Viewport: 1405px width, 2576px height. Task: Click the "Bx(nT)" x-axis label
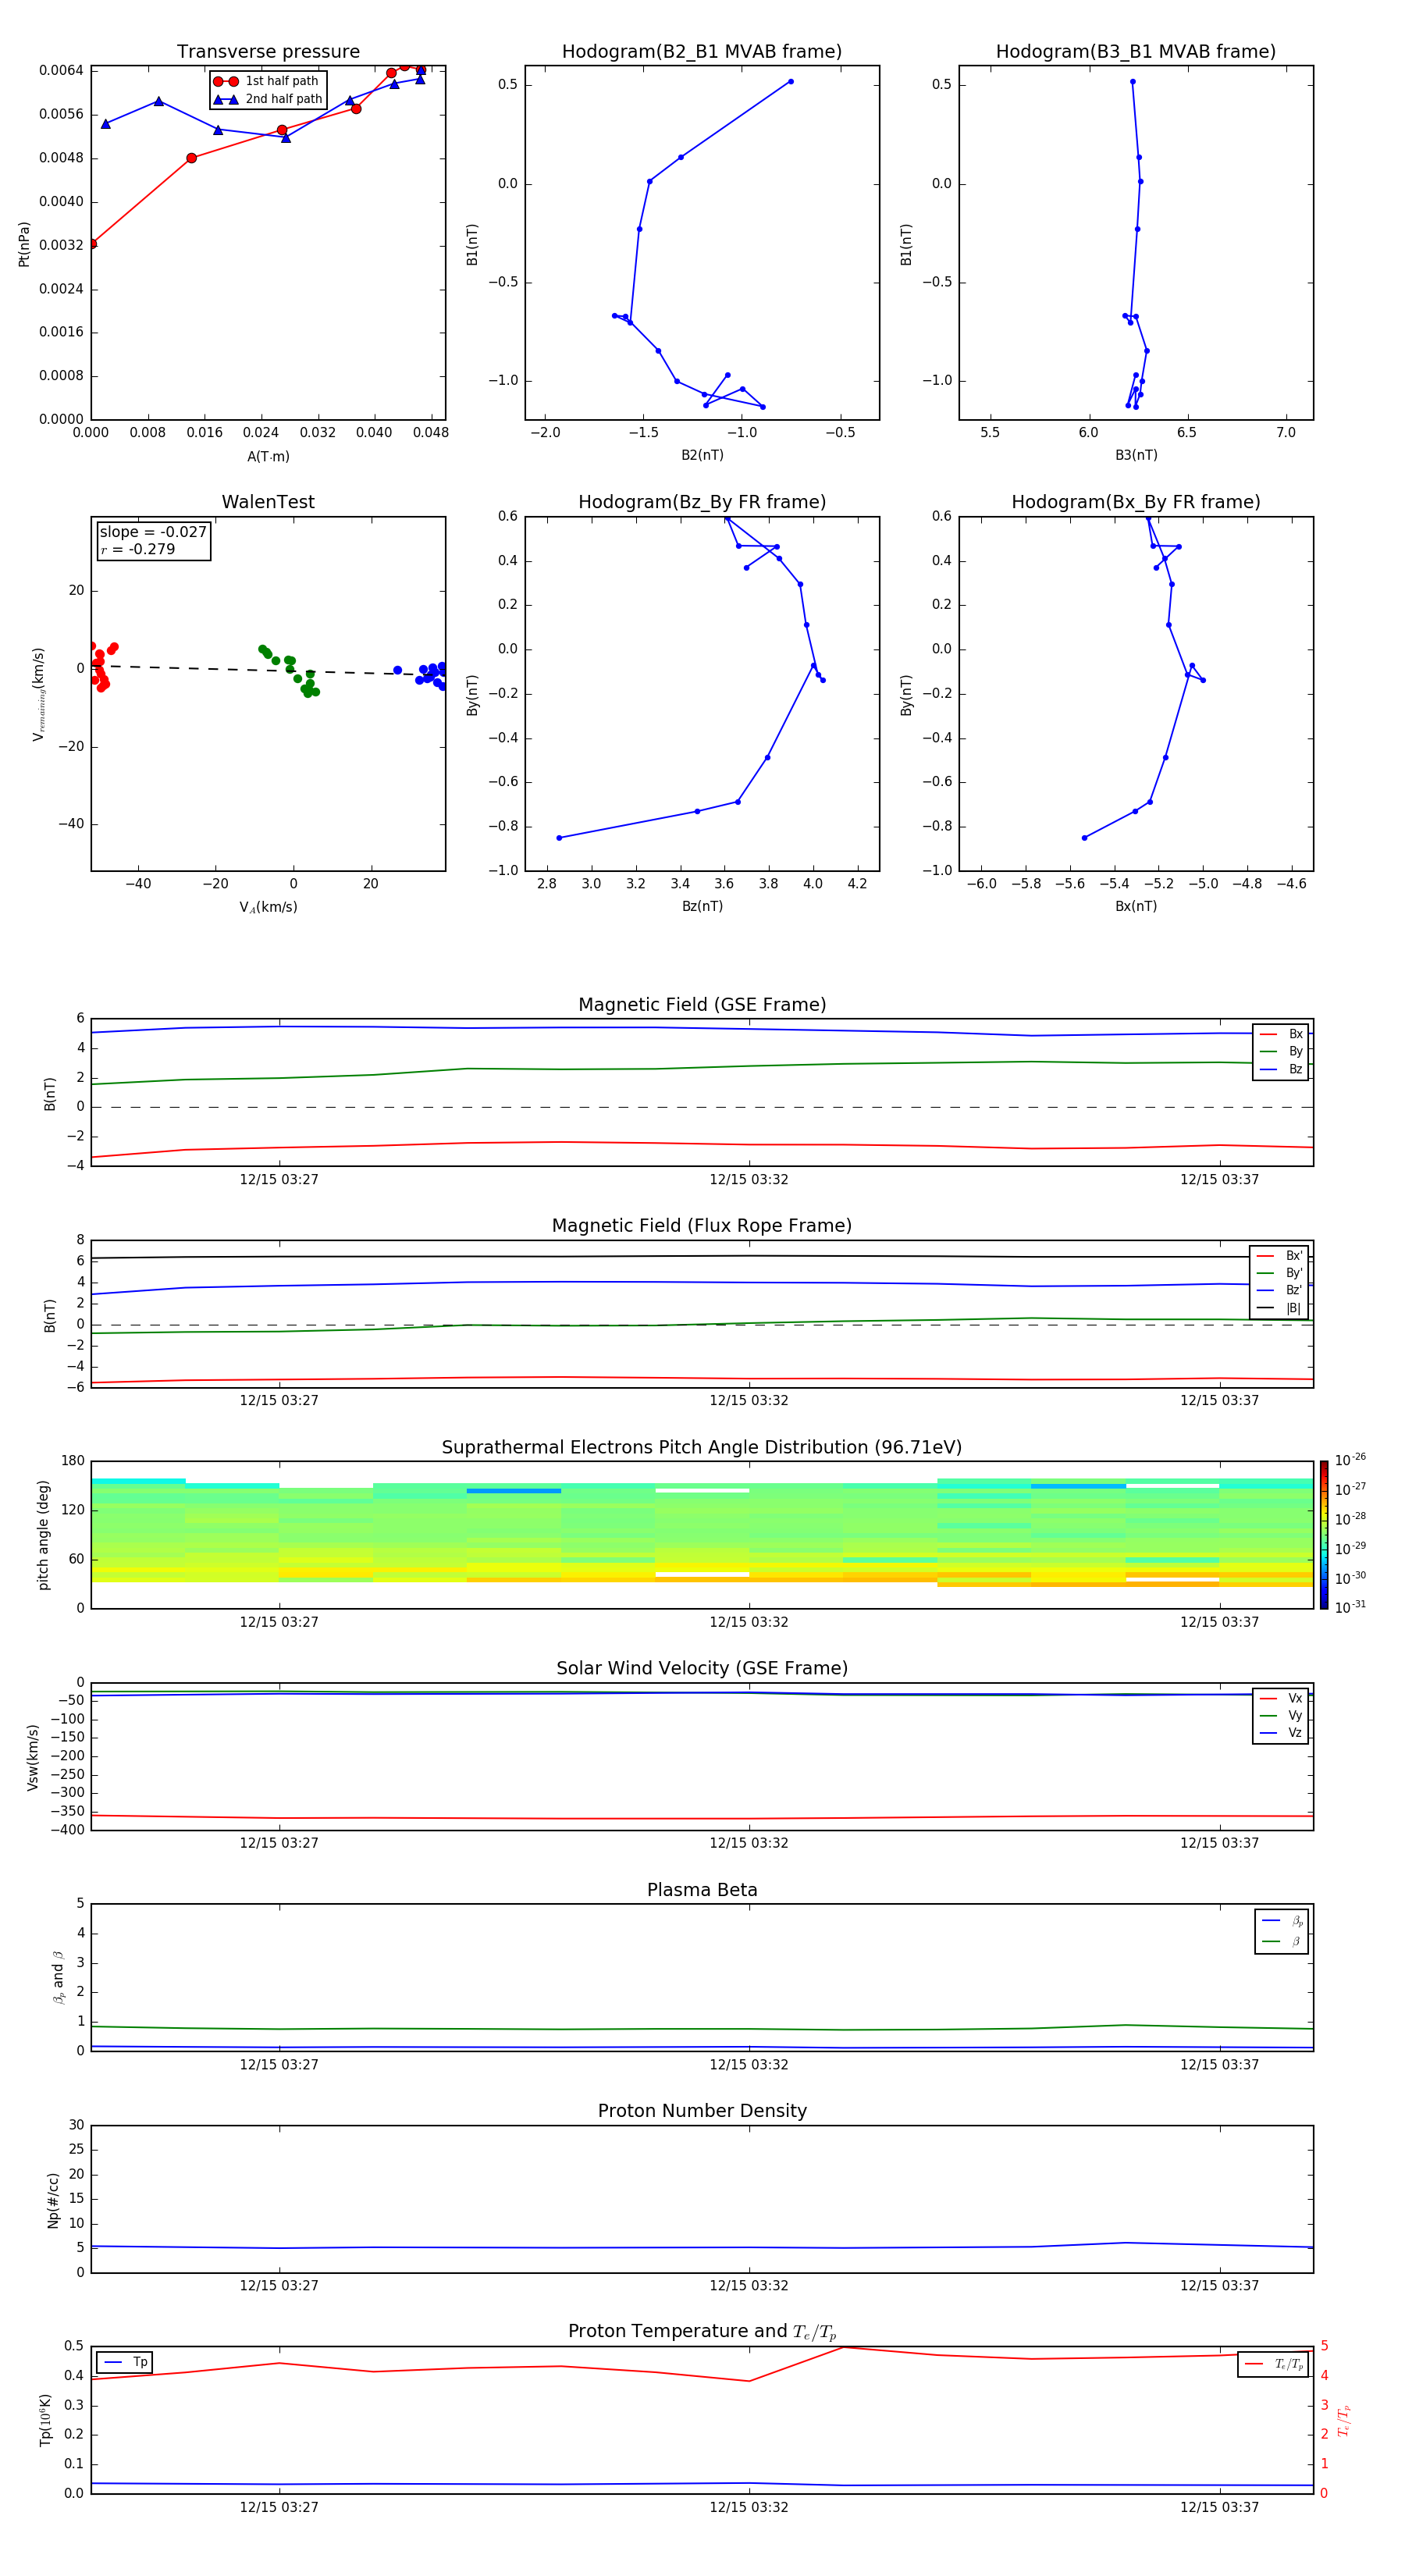(x=1136, y=906)
